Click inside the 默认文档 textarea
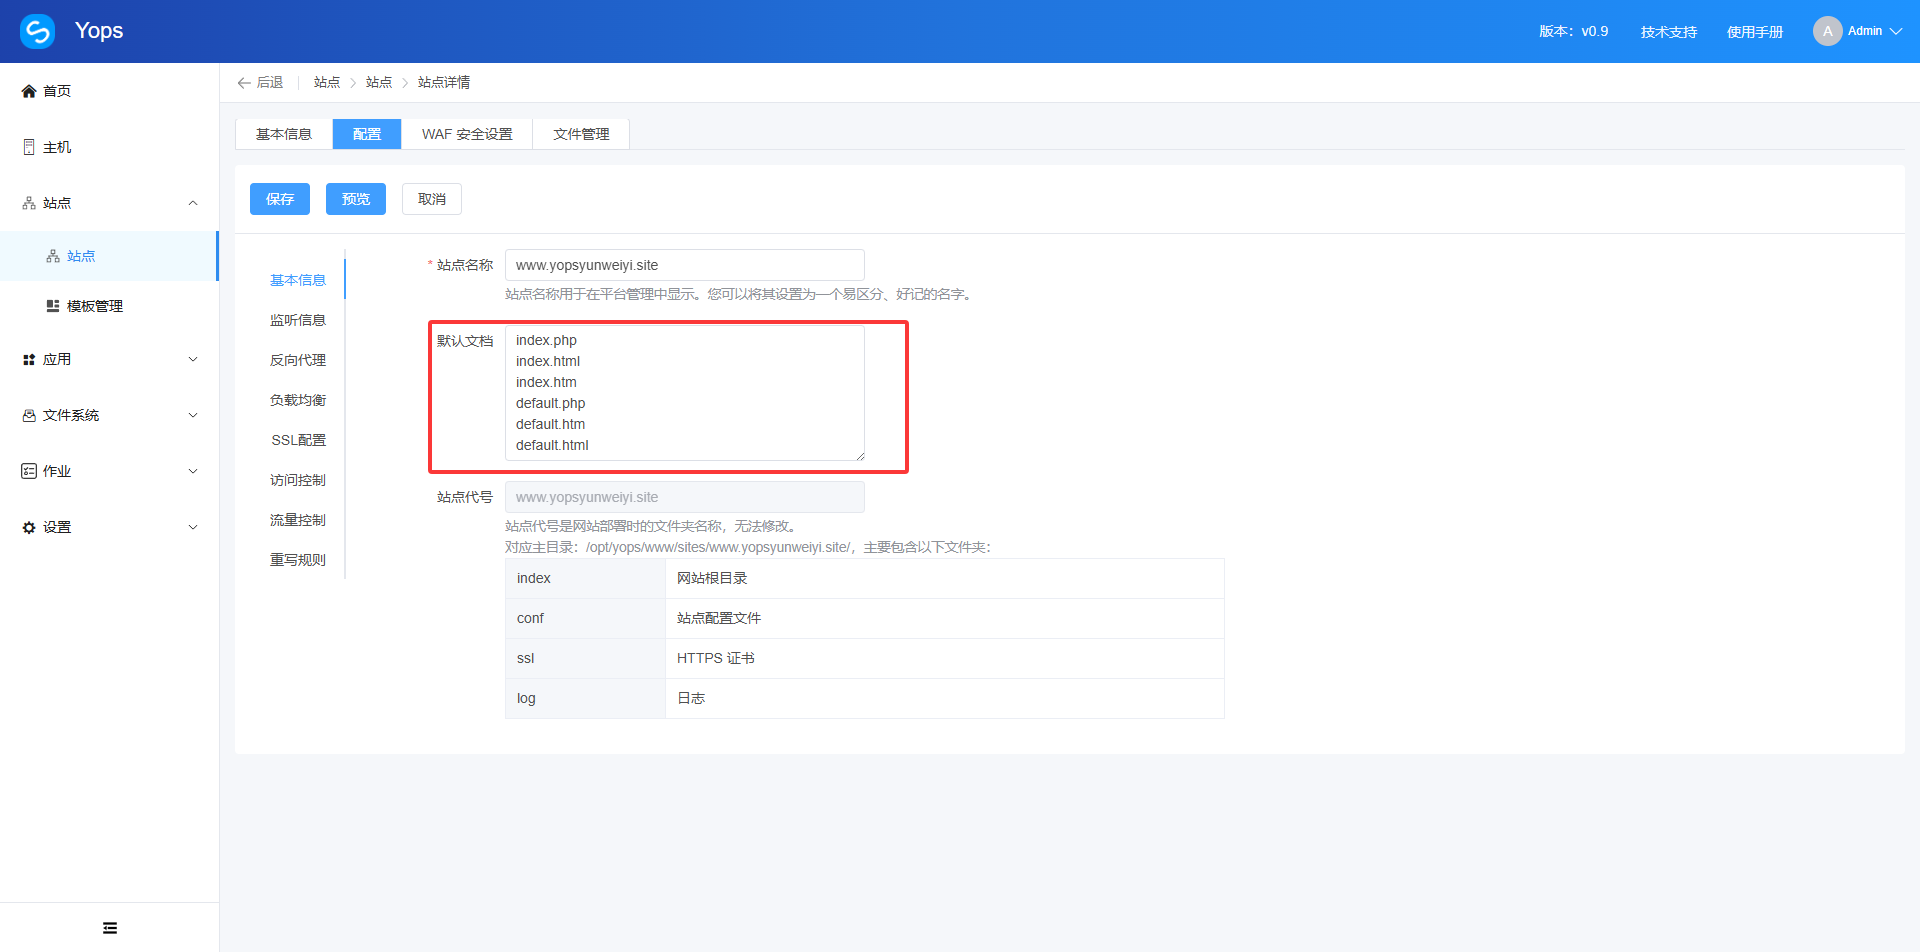 (684, 392)
